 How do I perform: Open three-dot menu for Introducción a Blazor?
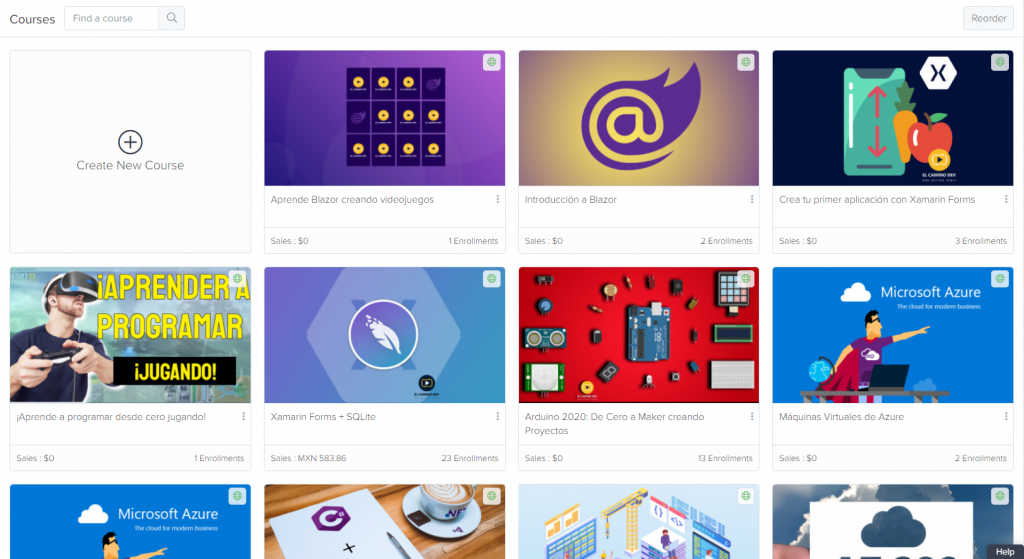coord(752,200)
